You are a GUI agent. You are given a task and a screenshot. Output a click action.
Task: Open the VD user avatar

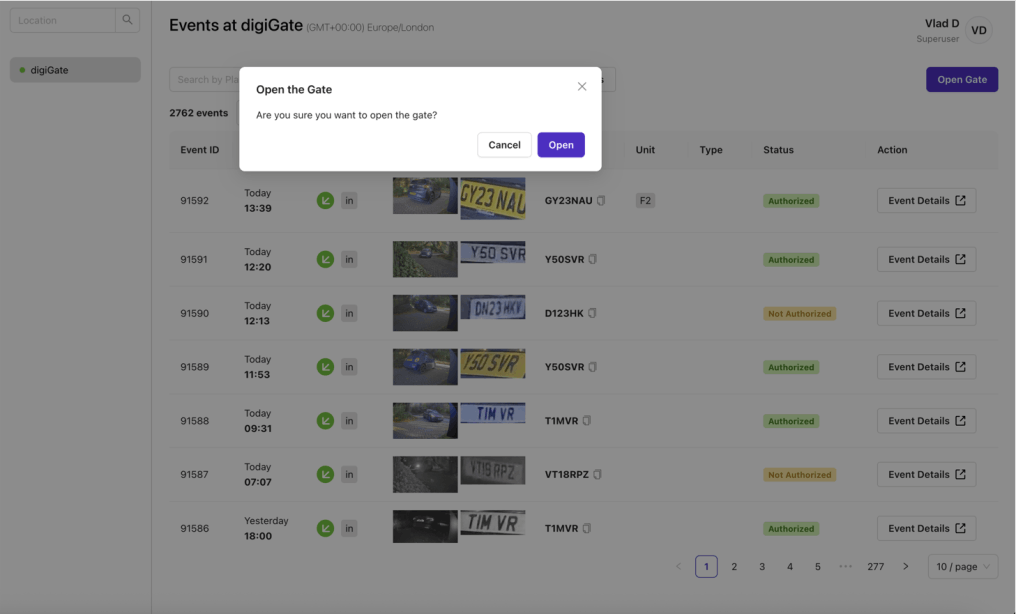tap(979, 30)
